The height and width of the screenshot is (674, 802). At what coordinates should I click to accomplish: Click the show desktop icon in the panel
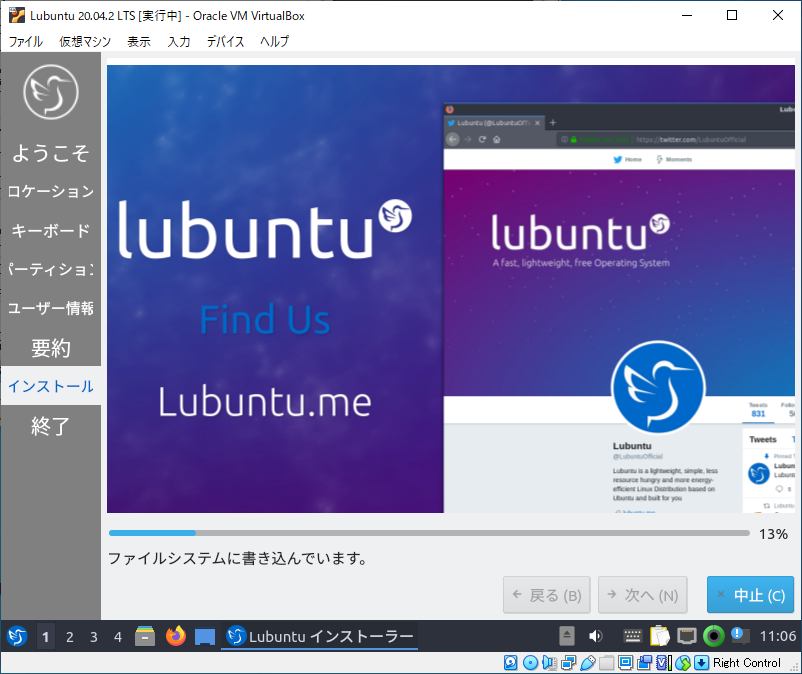[205, 637]
